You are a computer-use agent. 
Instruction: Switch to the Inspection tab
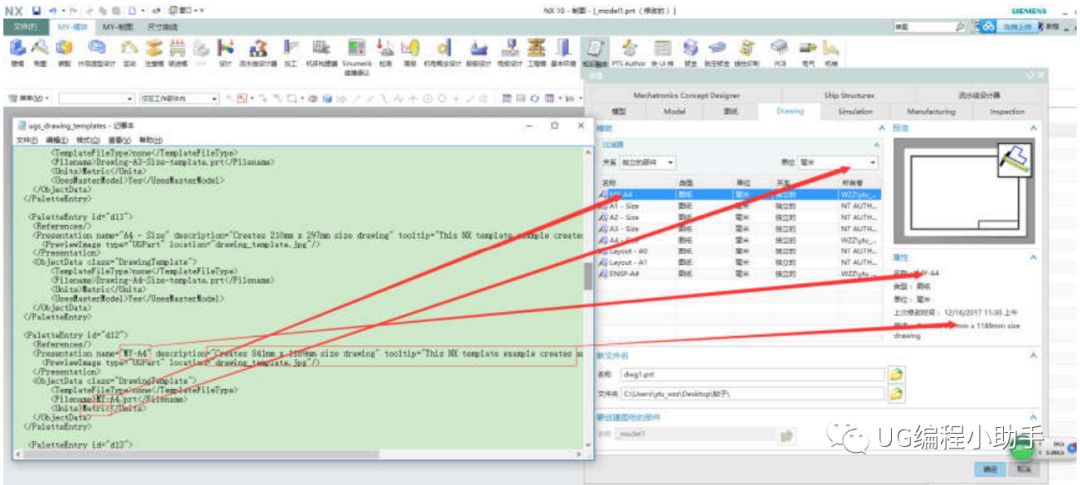(1007, 111)
